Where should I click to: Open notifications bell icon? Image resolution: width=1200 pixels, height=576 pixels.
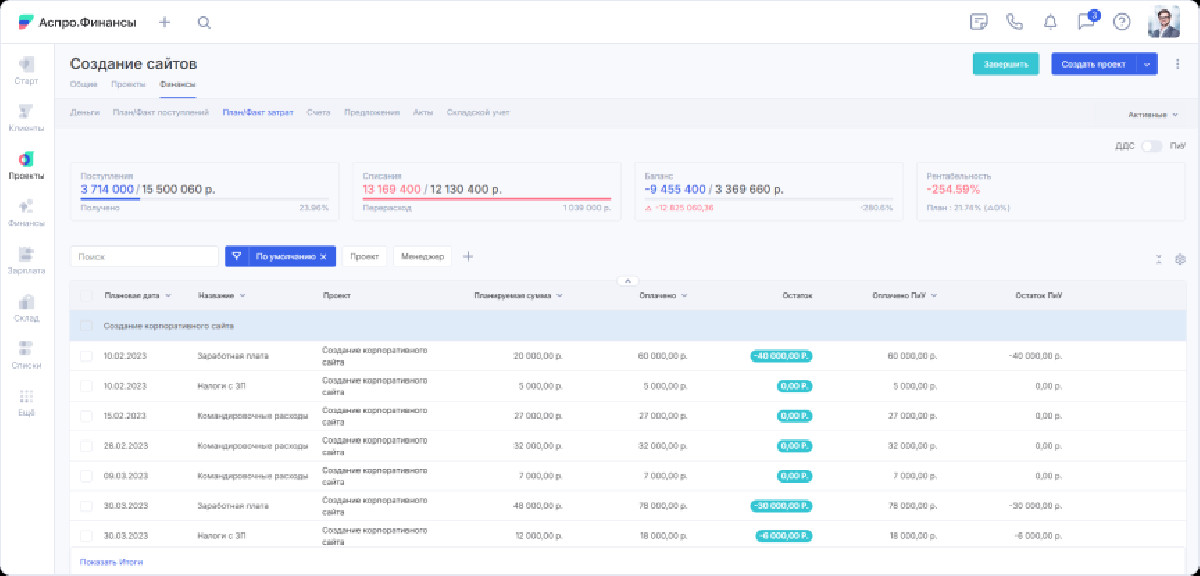pos(1050,22)
